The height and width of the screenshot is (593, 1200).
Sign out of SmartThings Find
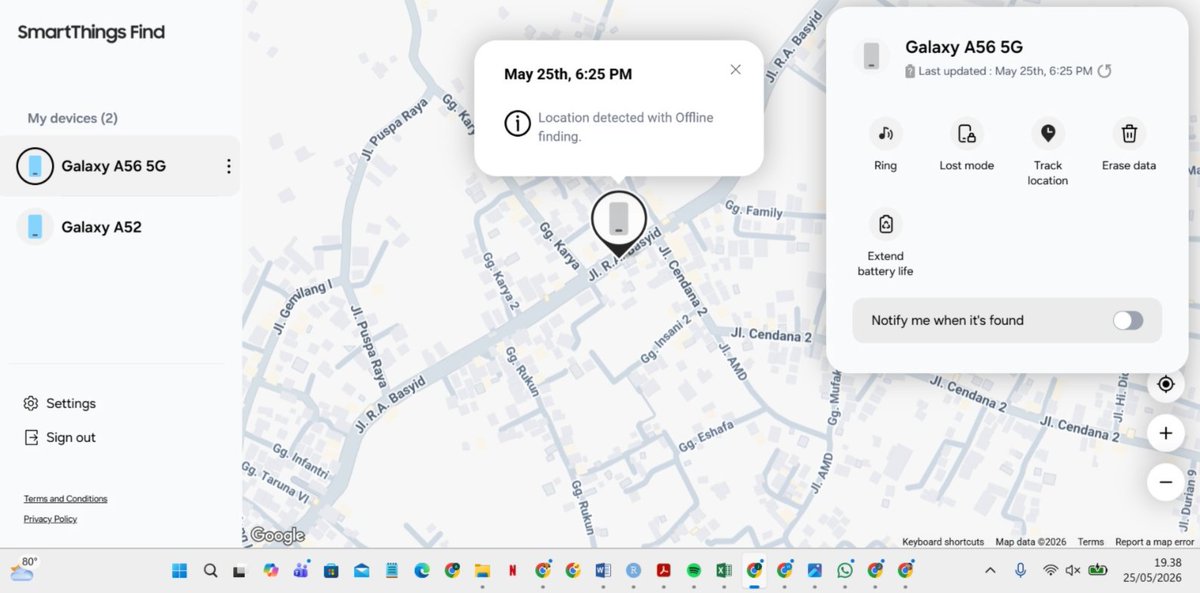coord(60,437)
